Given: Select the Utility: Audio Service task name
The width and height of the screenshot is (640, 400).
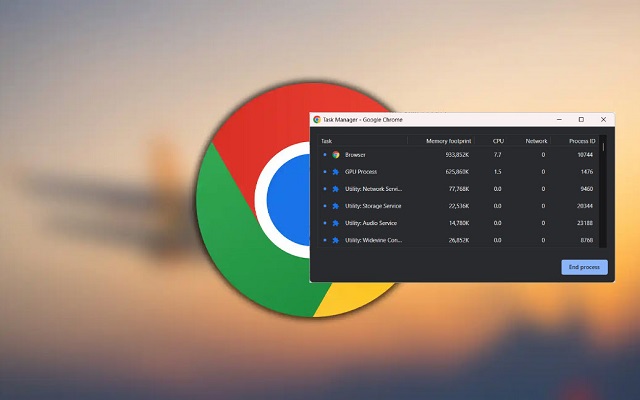Looking at the screenshot, I should coord(371,223).
